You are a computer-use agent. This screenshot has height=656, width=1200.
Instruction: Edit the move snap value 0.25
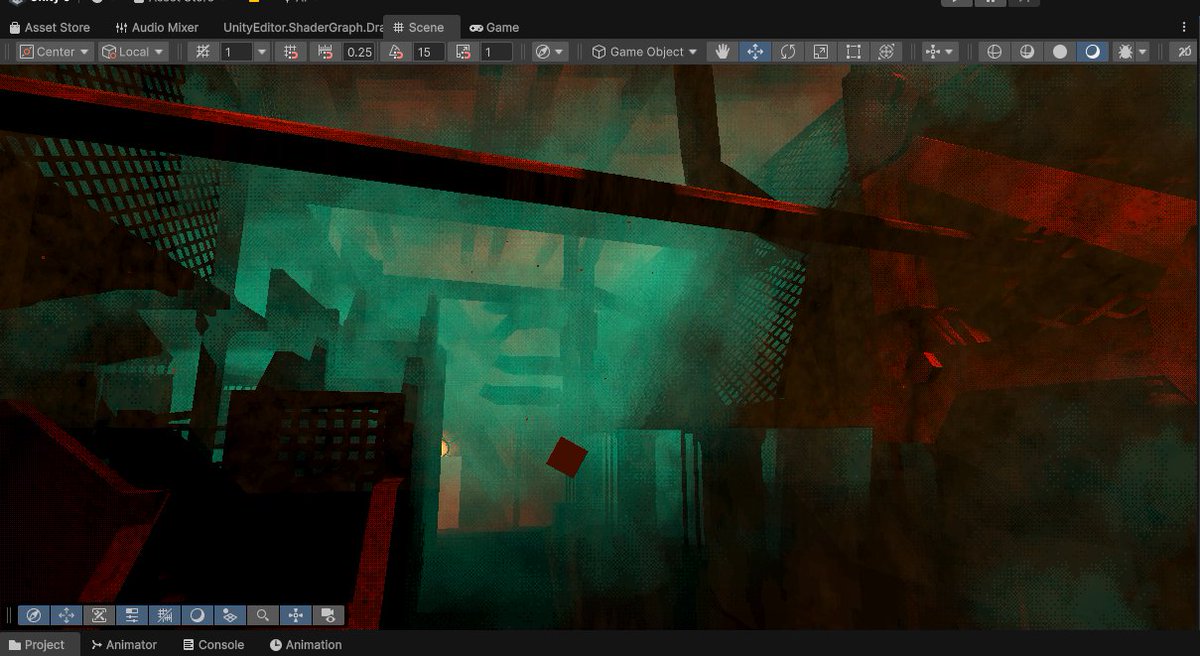pyautogui.click(x=358, y=51)
